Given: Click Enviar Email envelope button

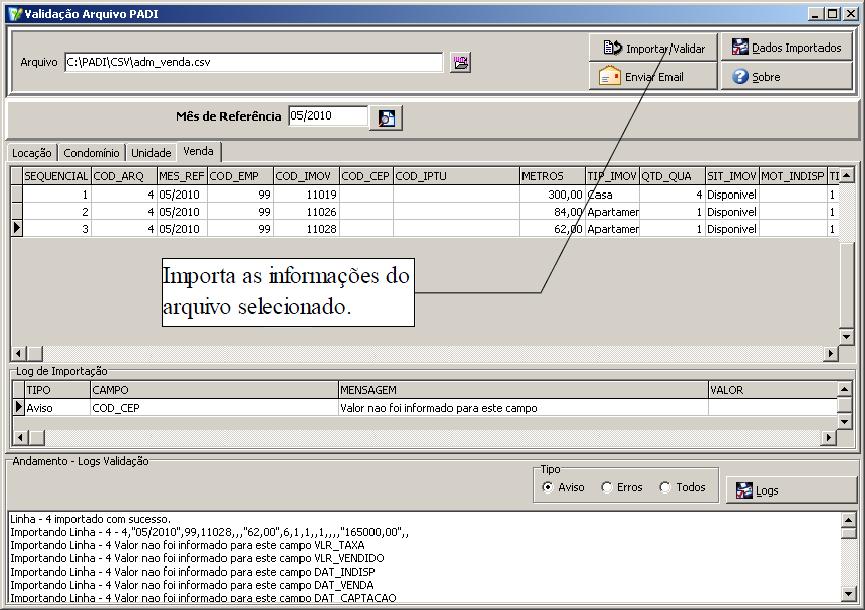Looking at the screenshot, I should pos(653,77).
